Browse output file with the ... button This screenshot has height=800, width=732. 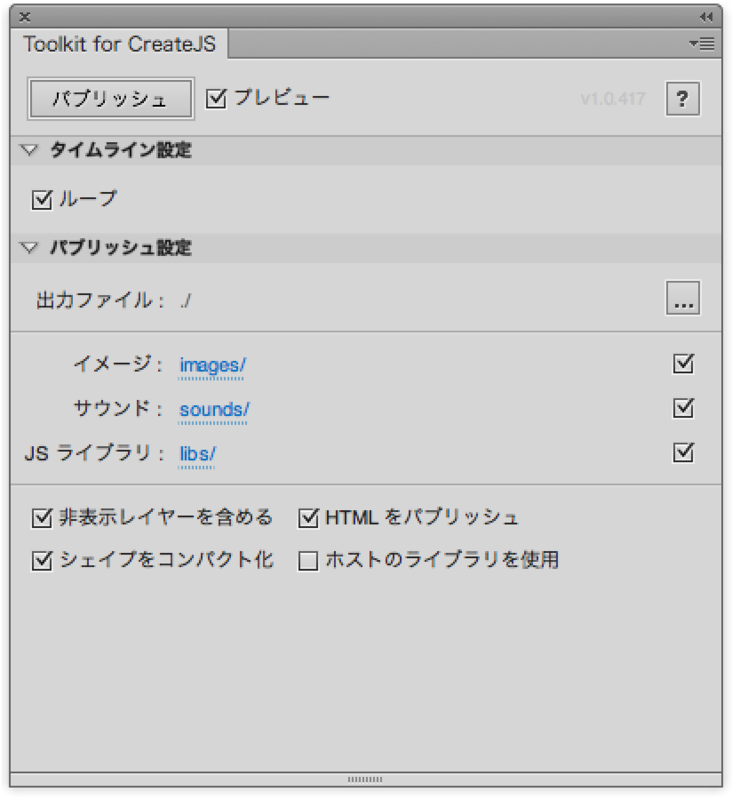tap(683, 298)
